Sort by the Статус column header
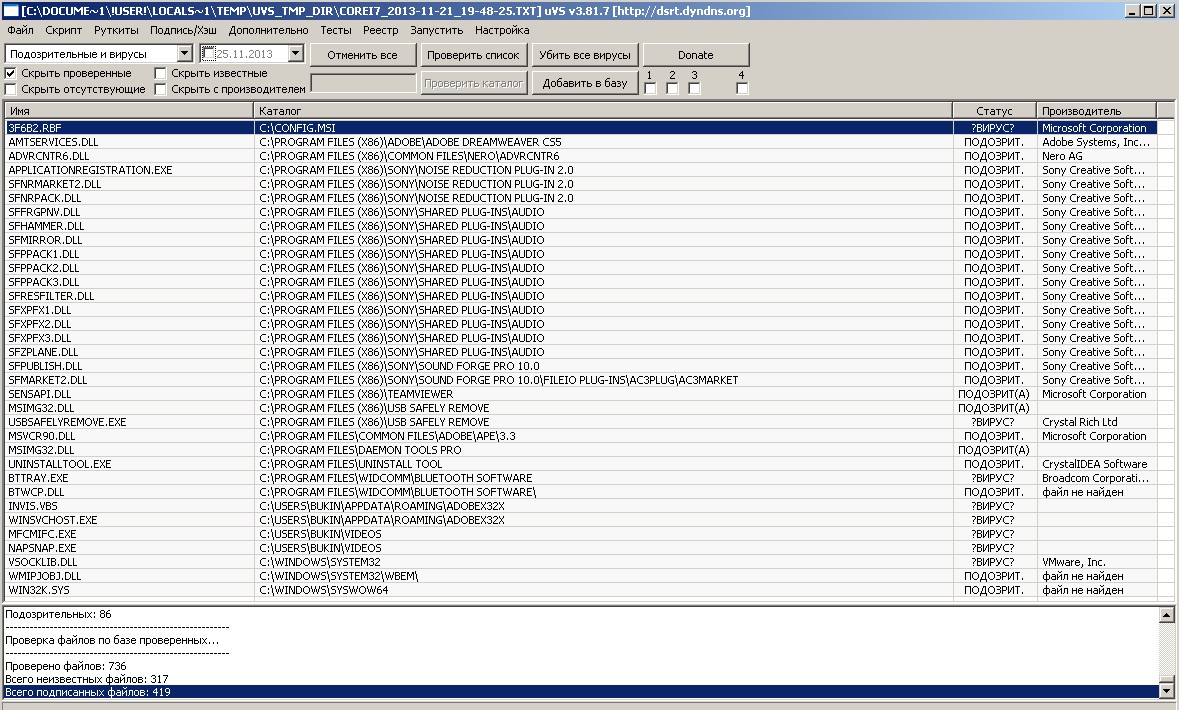The image size is (1179, 710). pos(994,111)
